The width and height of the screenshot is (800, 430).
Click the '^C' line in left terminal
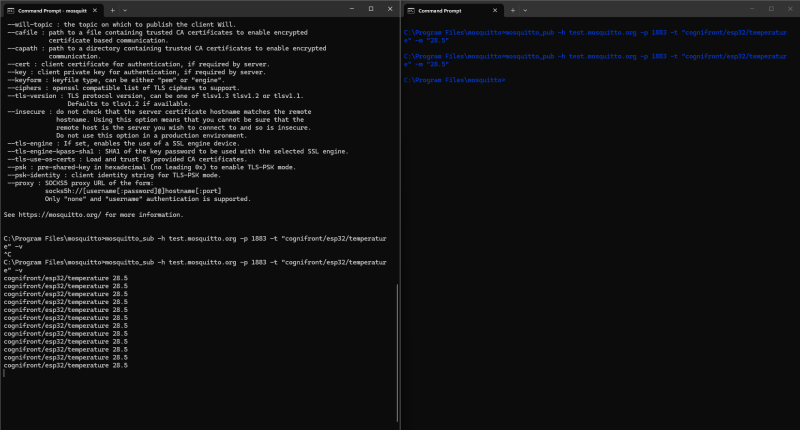click(x=8, y=255)
